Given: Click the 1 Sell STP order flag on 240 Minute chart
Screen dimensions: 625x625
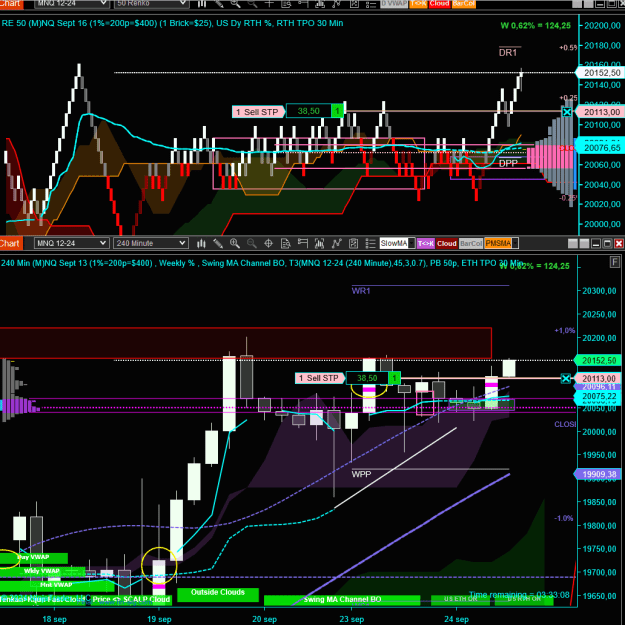Looking at the screenshot, I should click(320, 378).
